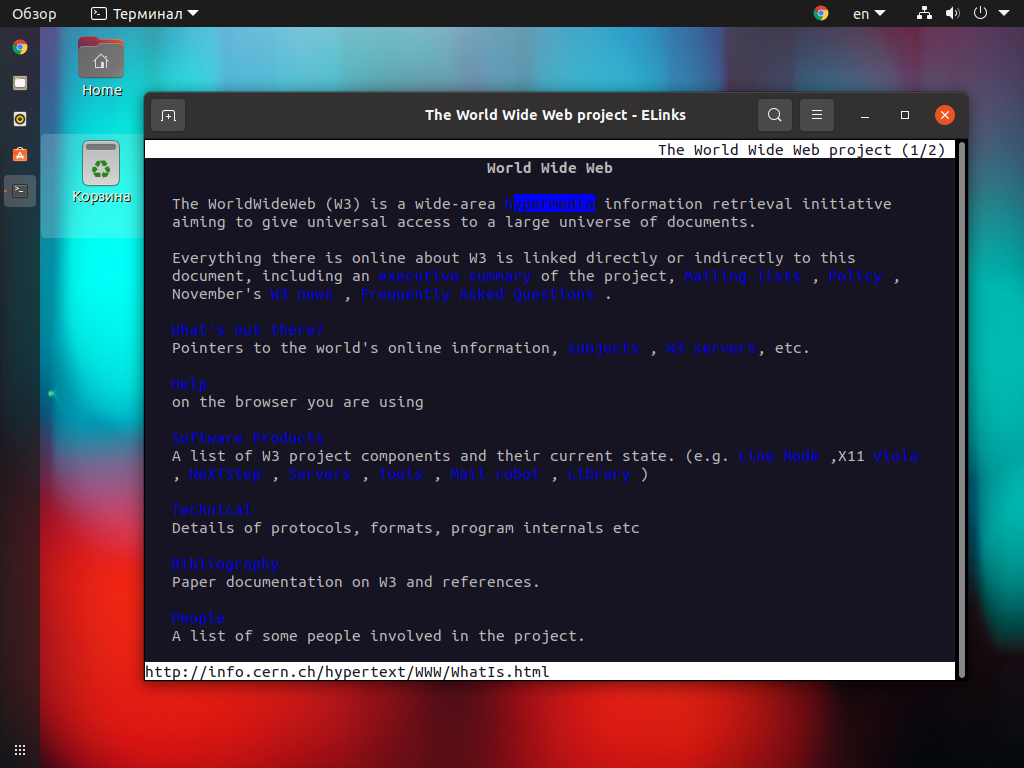Screen dimensions: 1024x768
Task: Follow the Bibliography link
Action: (225, 564)
